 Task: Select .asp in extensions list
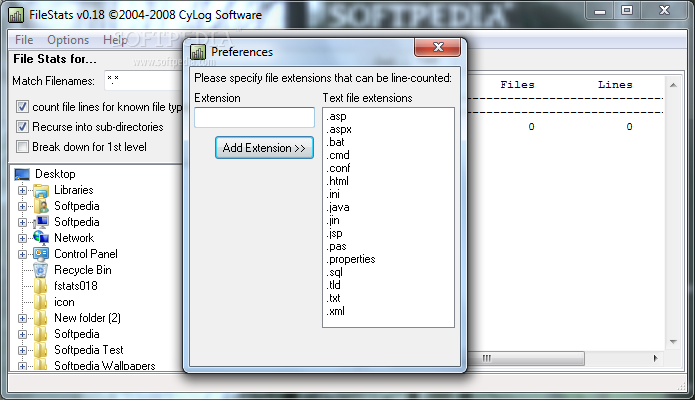[x=336, y=117]
